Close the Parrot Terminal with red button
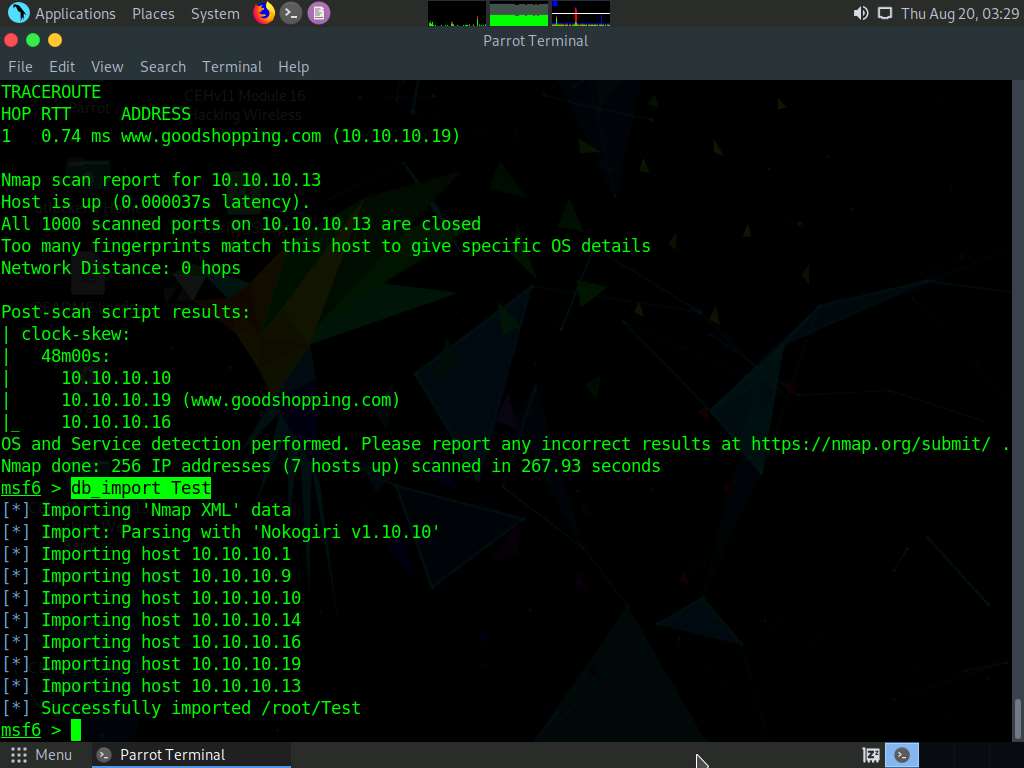Image resolution: width=1024 pixels, height=768 pixels. tap(11, 40)
